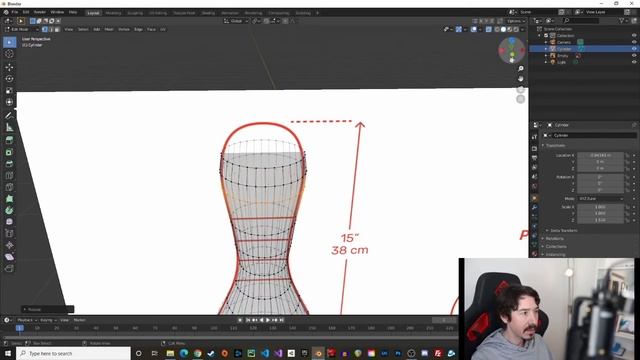This screenshot has width=640, height=360.
Task: Open the Modifier properties wrench tab
Action: [x=535, y=207]
